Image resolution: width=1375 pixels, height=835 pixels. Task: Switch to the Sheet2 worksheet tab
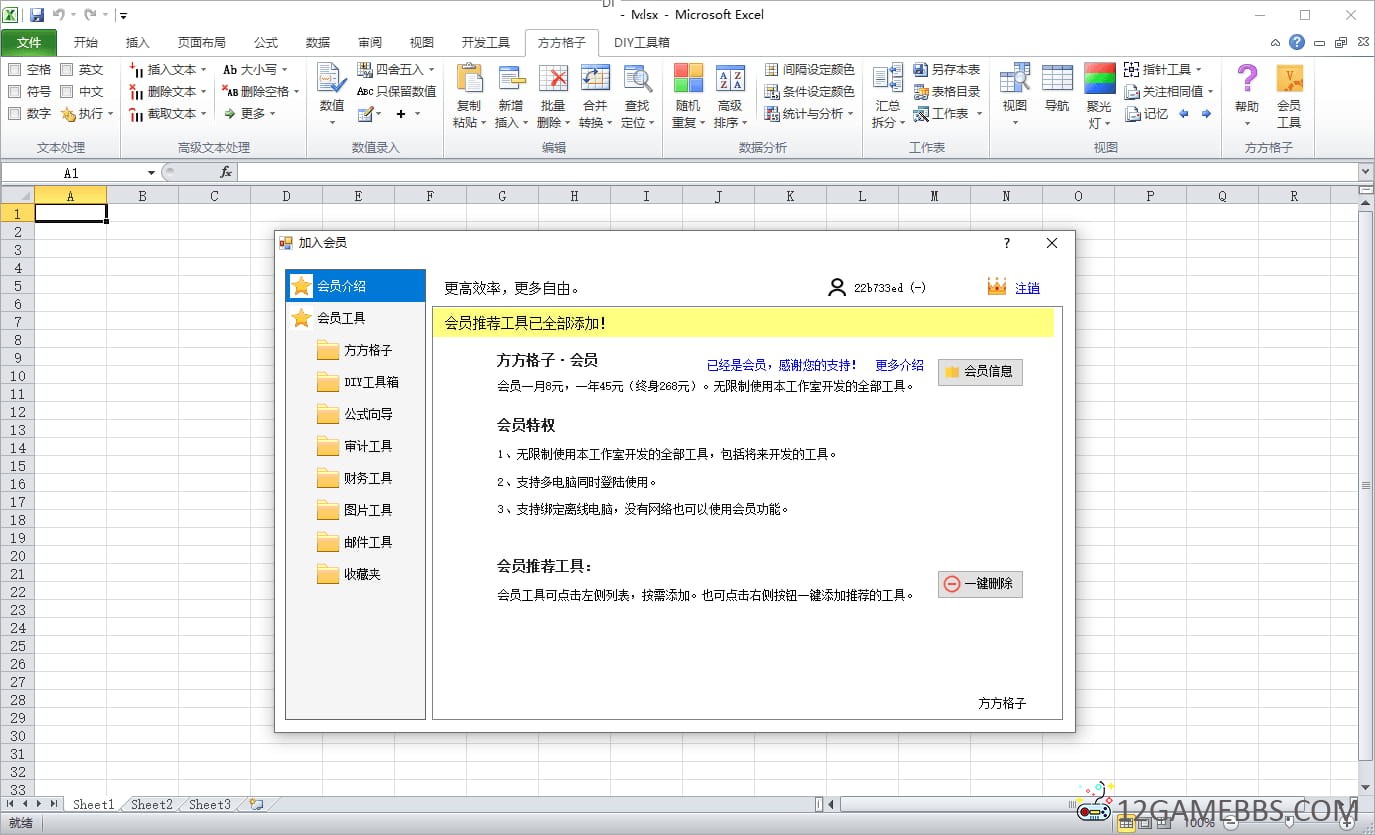(152, 804)
